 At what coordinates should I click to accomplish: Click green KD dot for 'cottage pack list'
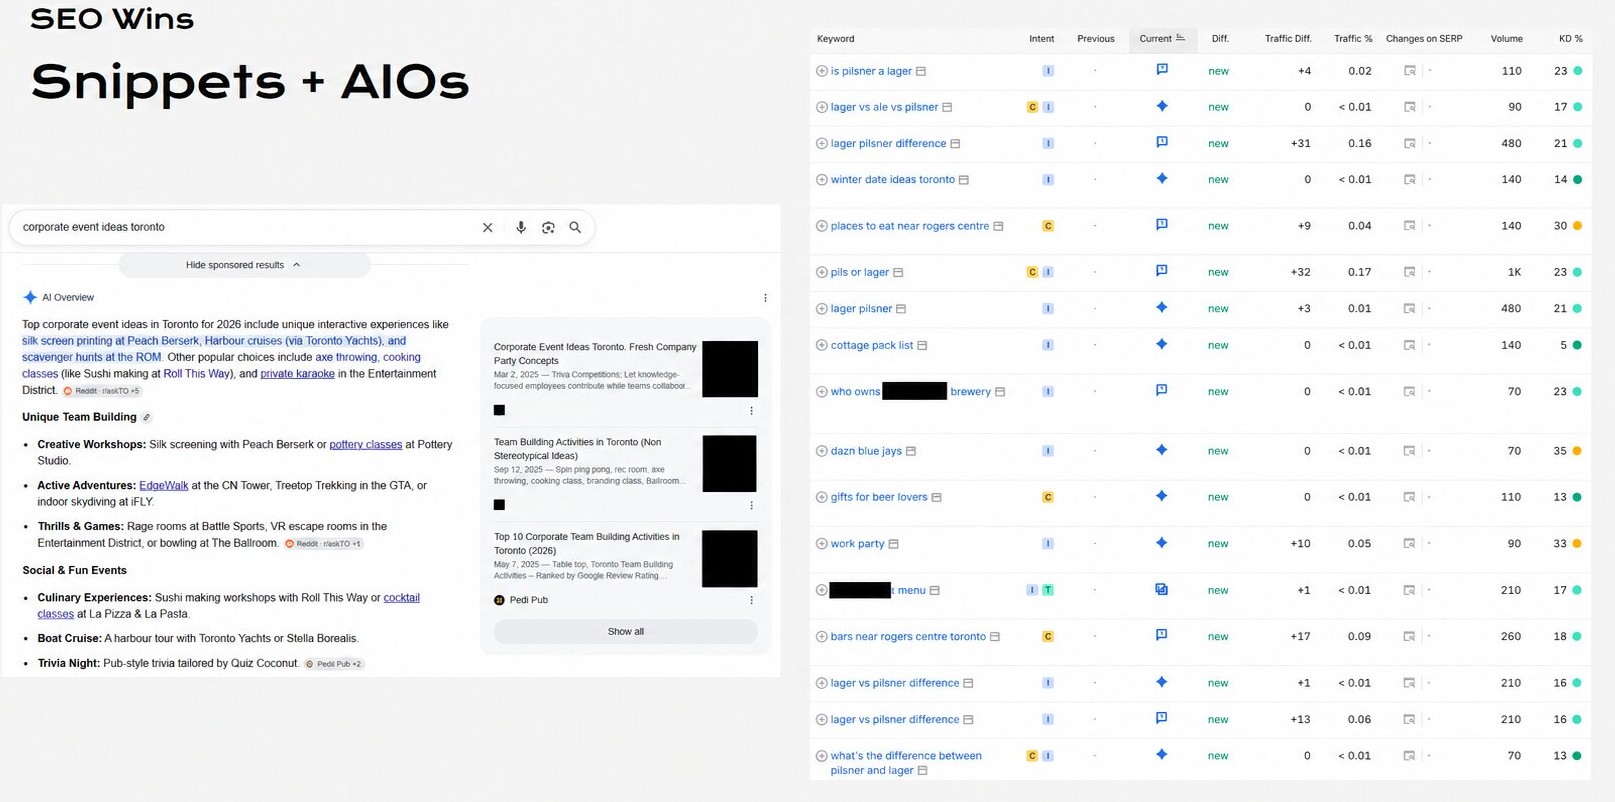pos(1577,345)
